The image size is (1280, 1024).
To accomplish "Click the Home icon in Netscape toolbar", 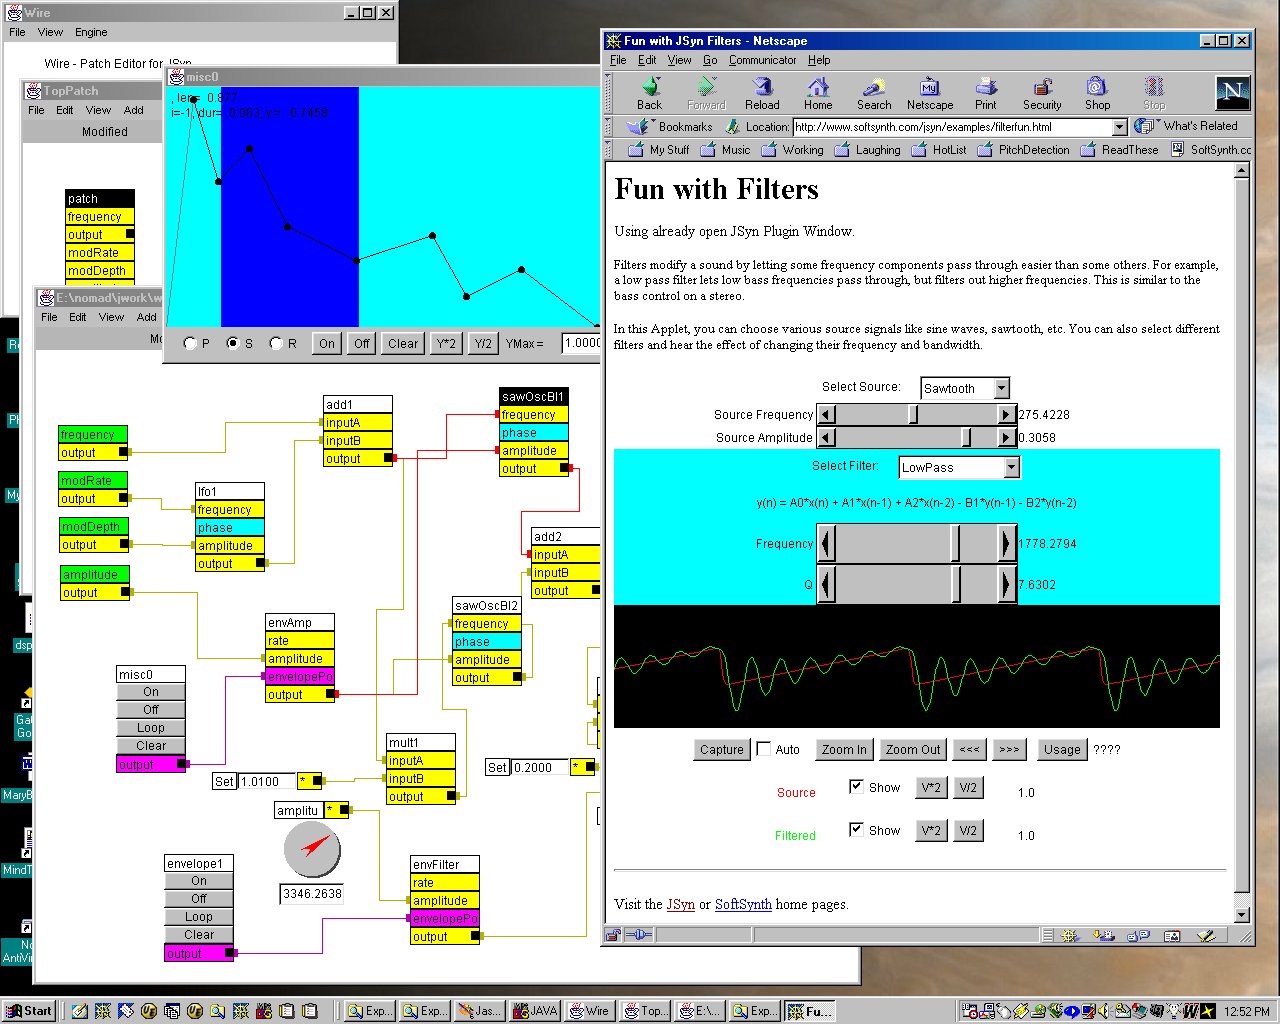I will coord(818,88).
